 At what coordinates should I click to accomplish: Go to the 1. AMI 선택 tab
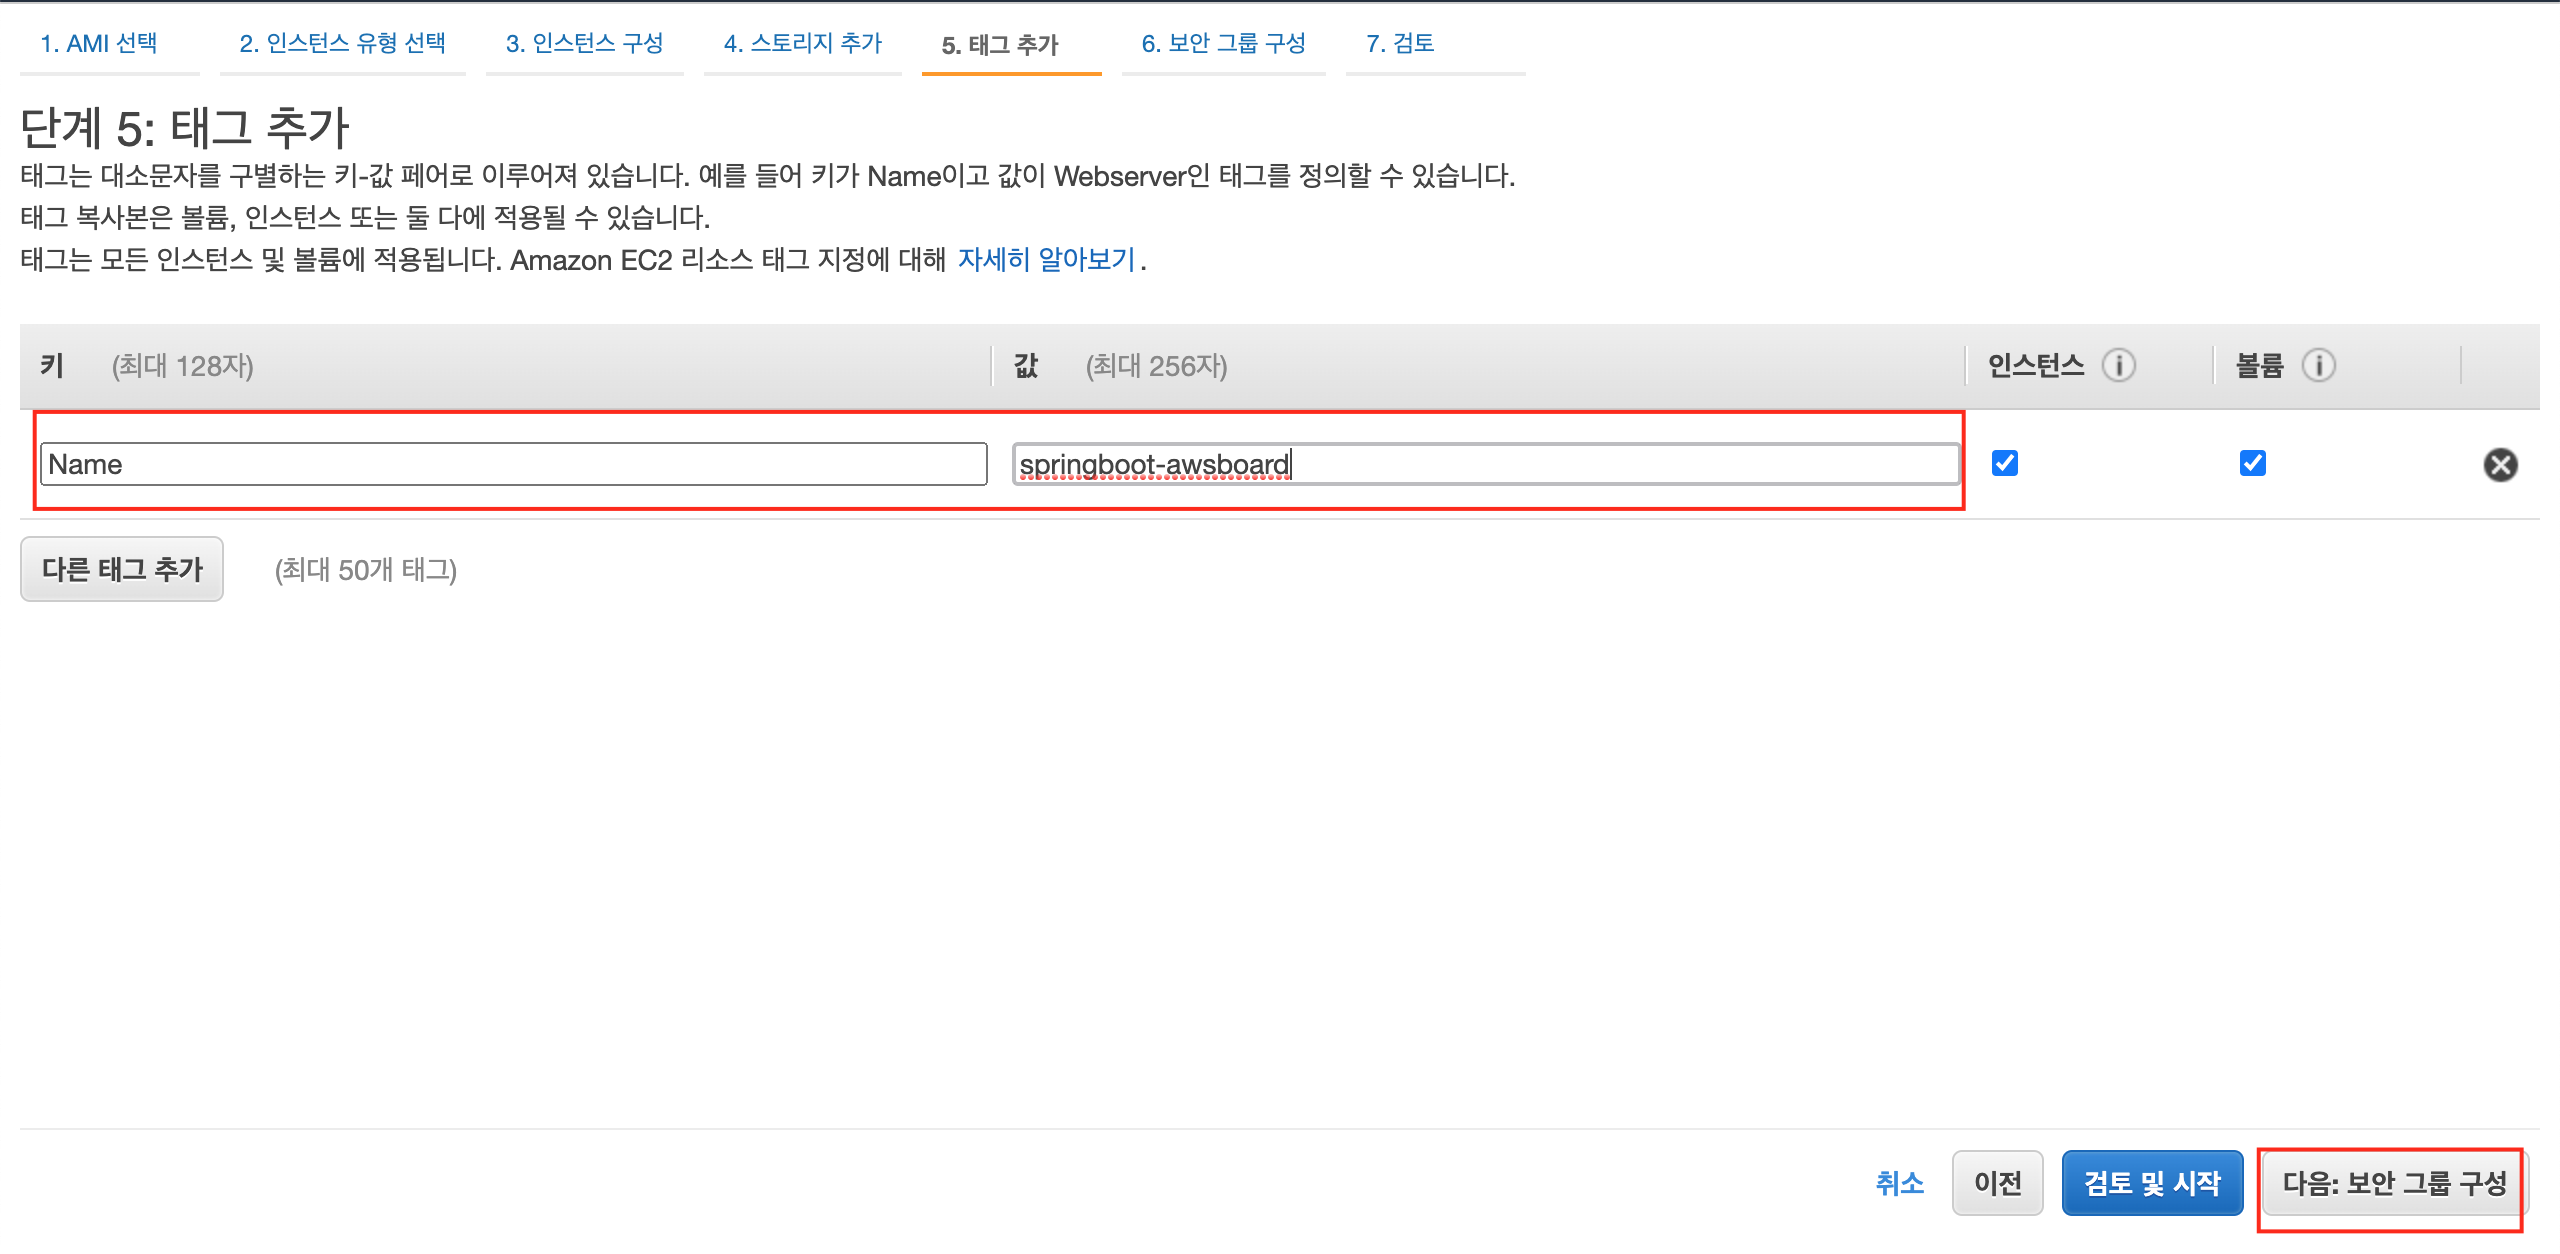point(99,44)
